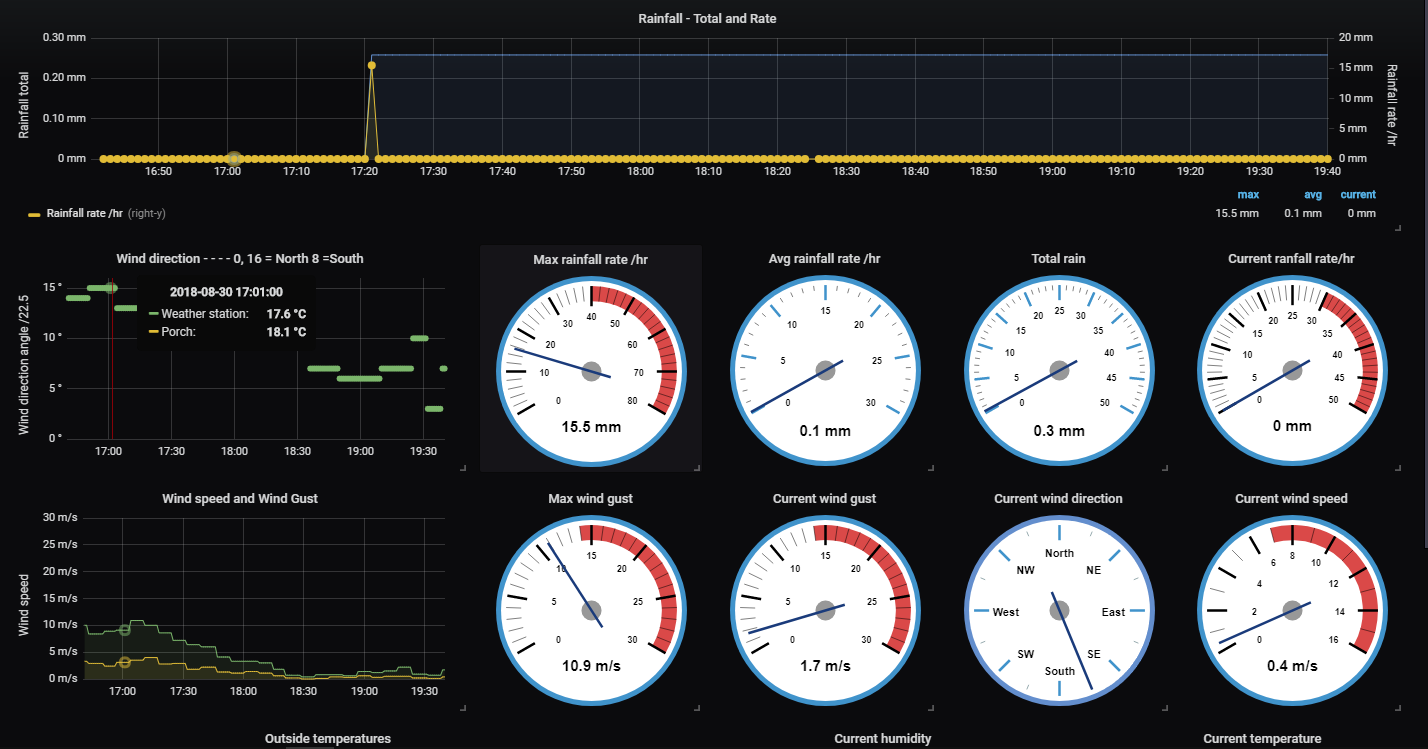Viewport: 1428px width, 749px height.
Task: Sort legend by the current column
Action: point(1358,194)
